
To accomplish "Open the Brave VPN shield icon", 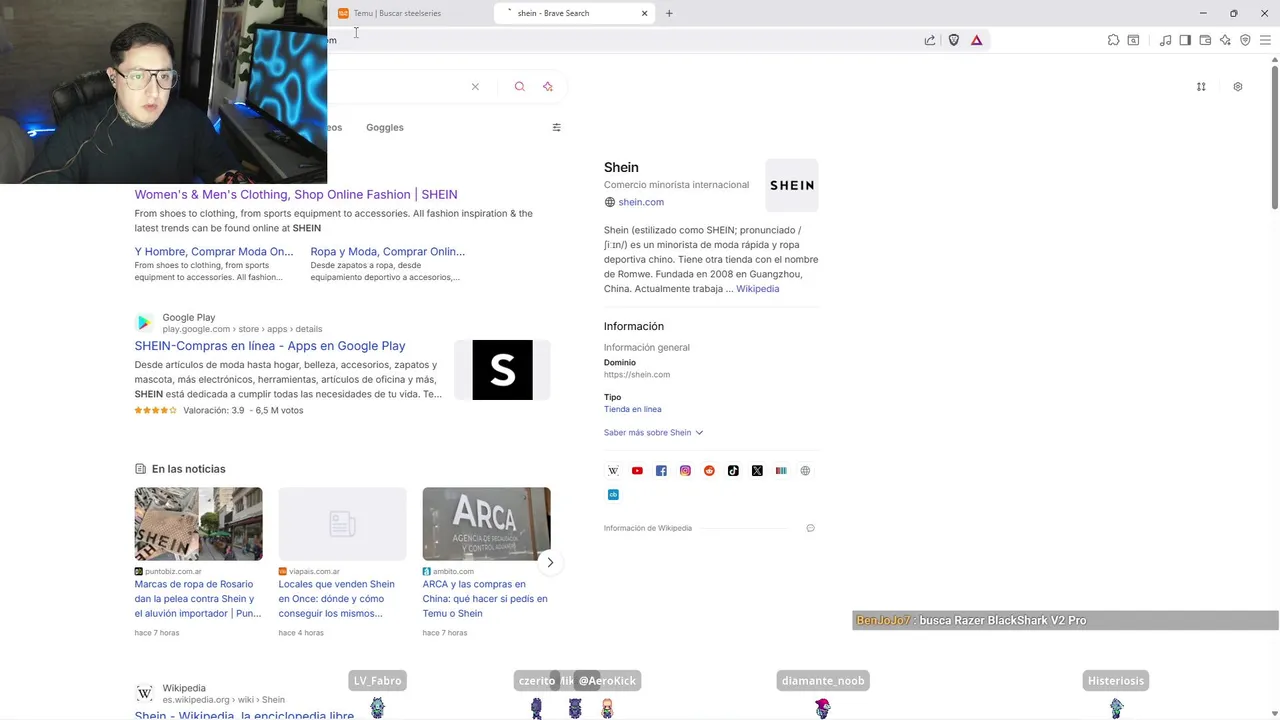I will click(x=1245, y=40).
